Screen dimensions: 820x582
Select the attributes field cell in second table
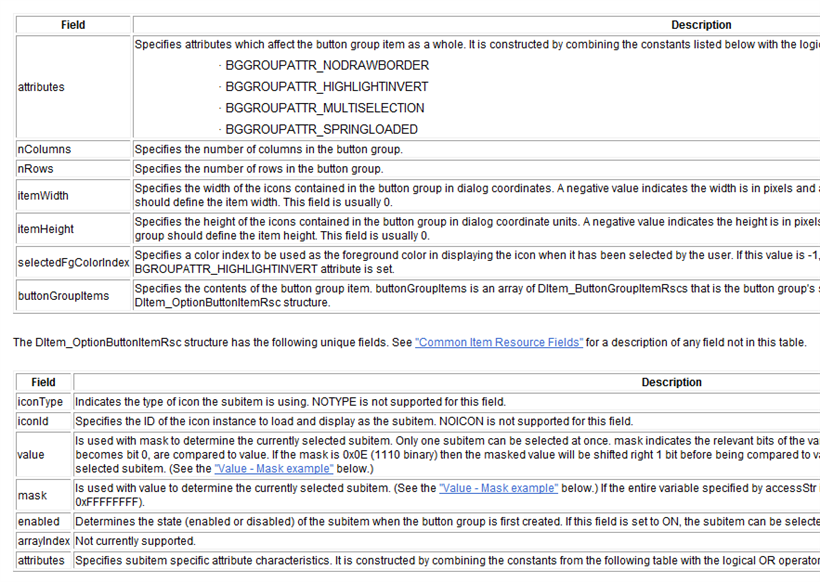(43, 561)
